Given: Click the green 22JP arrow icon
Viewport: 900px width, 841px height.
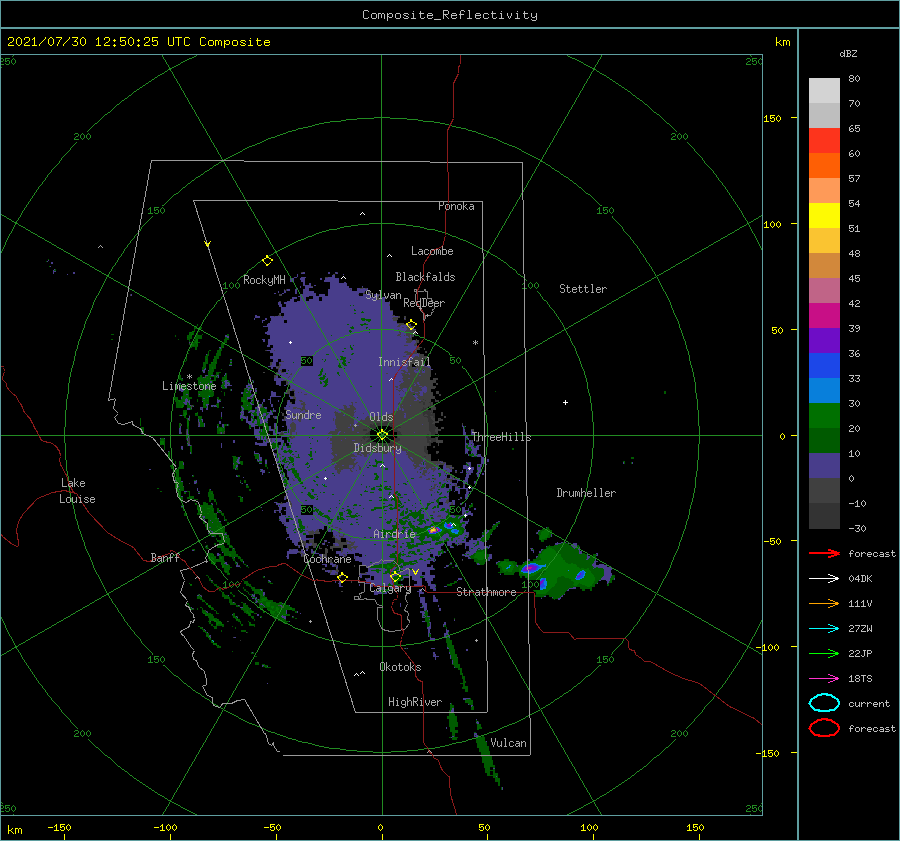Looking at the screenshot, I should pyautogui.click(x=824, y=653).
